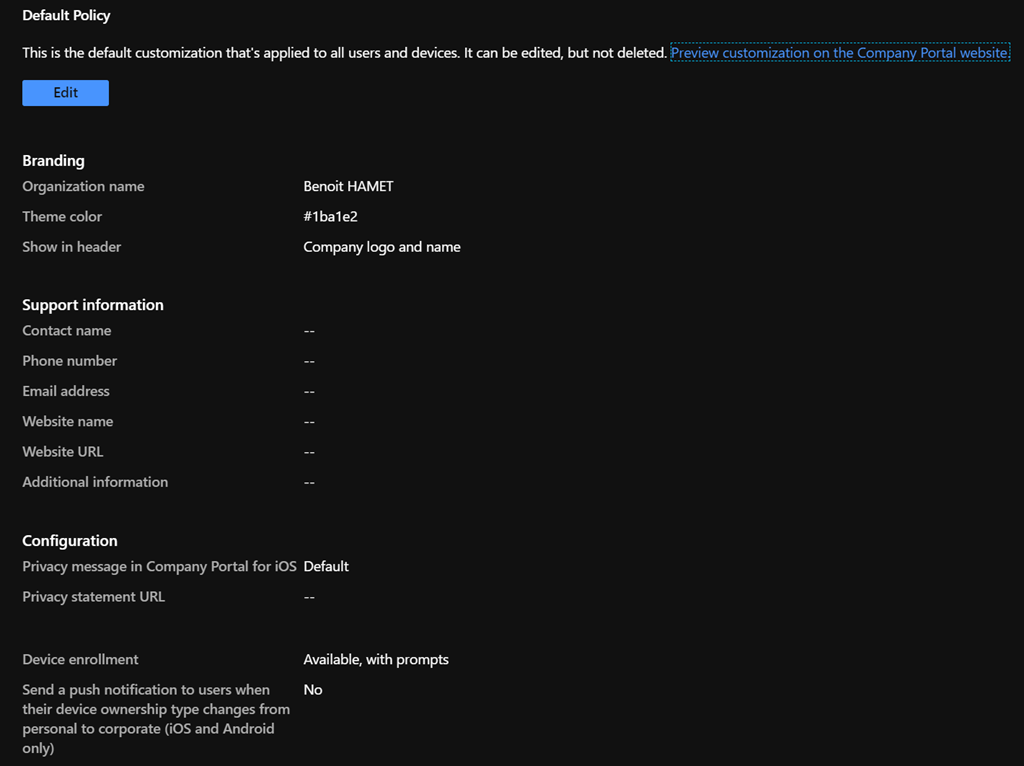This screenshot has width=1024, height=766.
Task: Click the Website name label
Action: tap(67, 422)
